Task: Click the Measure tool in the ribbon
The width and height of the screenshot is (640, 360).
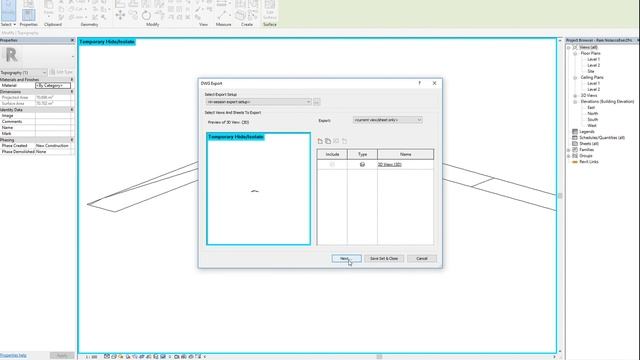Action: (222, 15)
